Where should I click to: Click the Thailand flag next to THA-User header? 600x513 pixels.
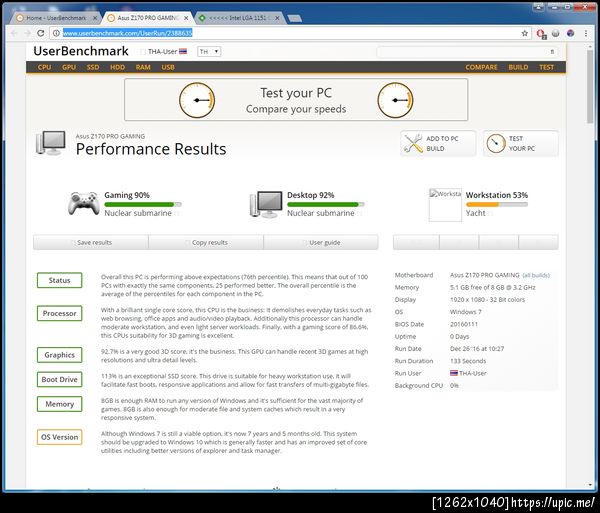point(183,51)
